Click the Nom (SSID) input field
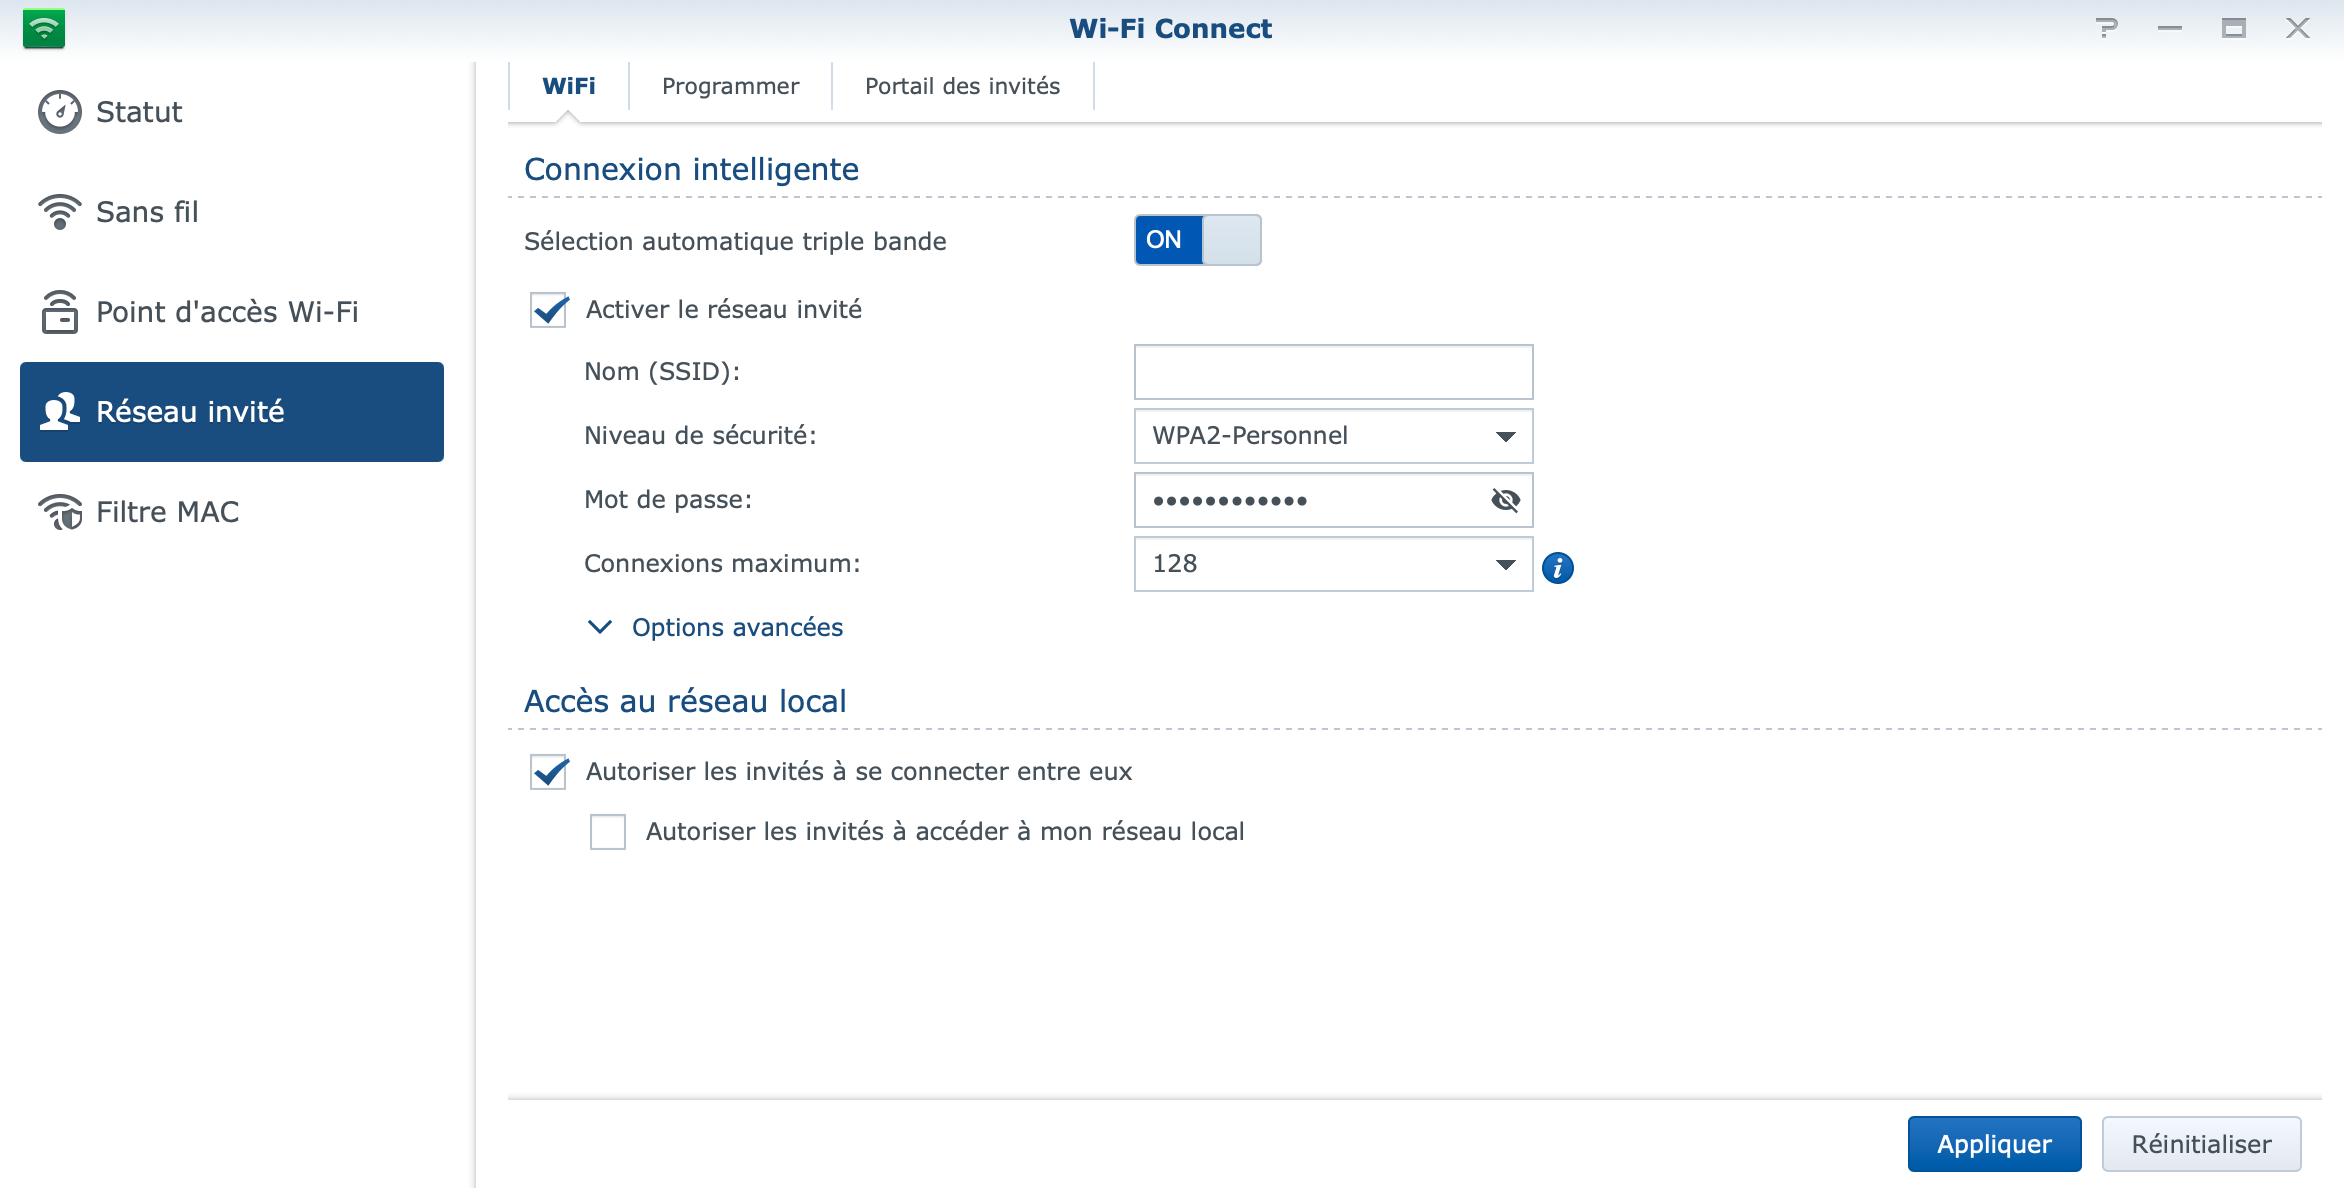Screen dimensions: 2344x1188 click(x=1333, y=372)
